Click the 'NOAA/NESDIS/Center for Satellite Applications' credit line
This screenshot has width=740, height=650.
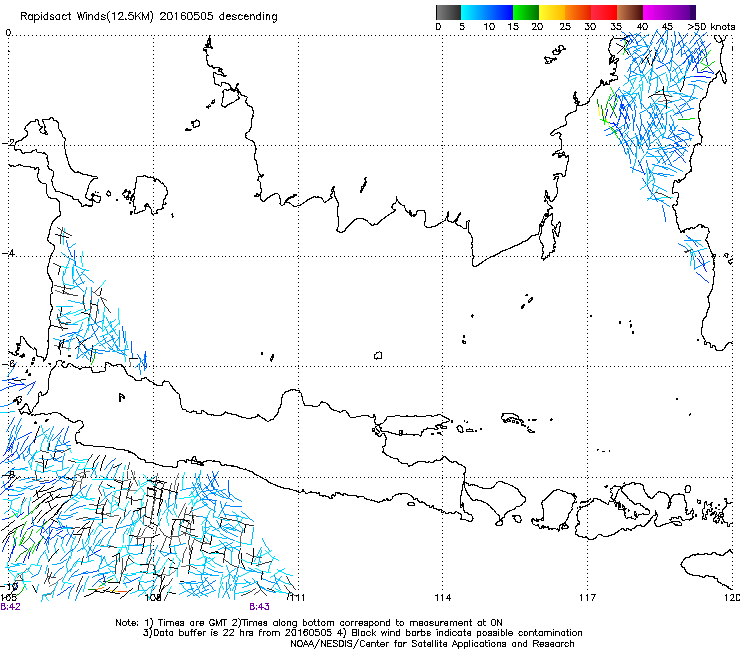(x=432, y=644)
